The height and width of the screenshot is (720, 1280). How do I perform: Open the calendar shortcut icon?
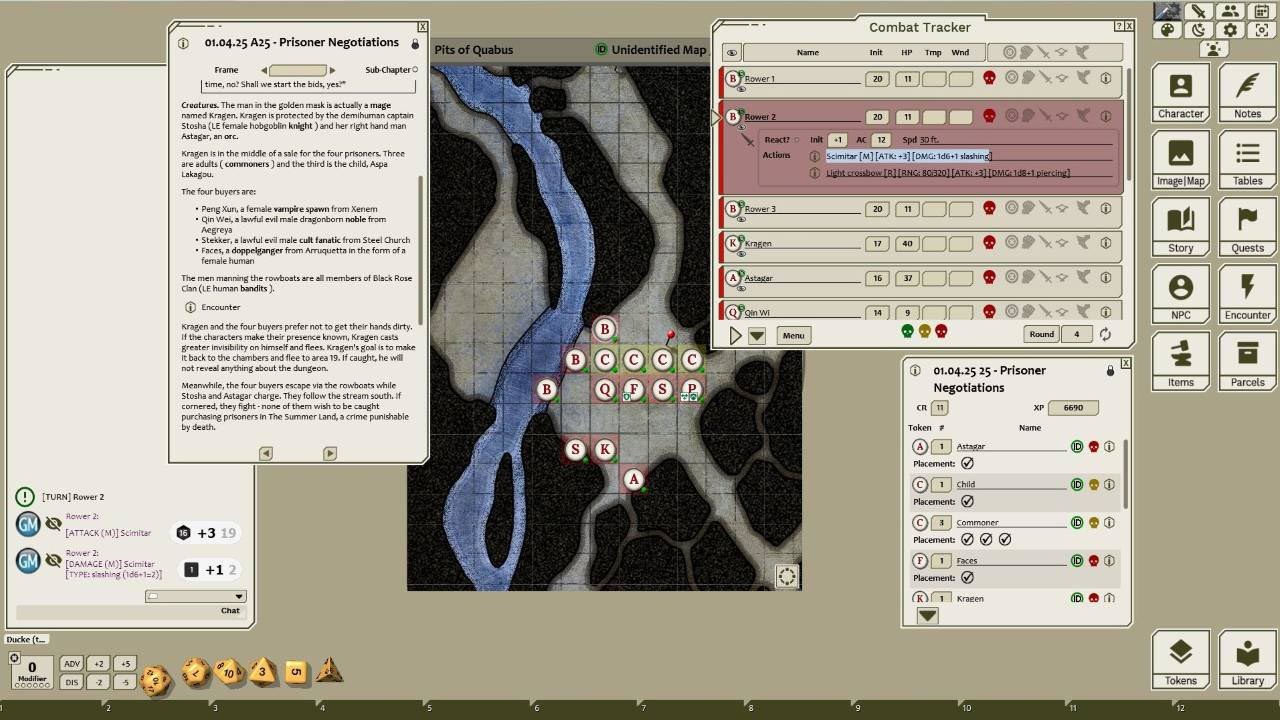pyautogui.click(x=1262, y=12)
